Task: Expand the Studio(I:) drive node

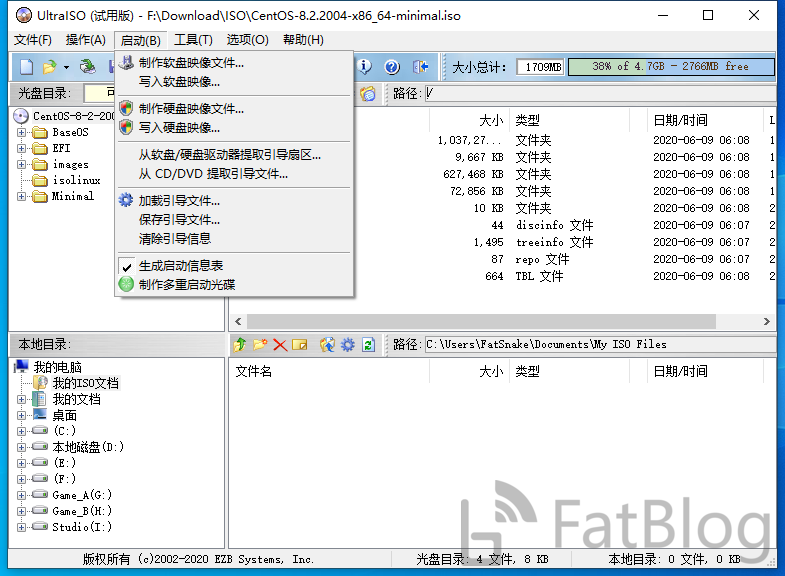Action: click(21, 527)
